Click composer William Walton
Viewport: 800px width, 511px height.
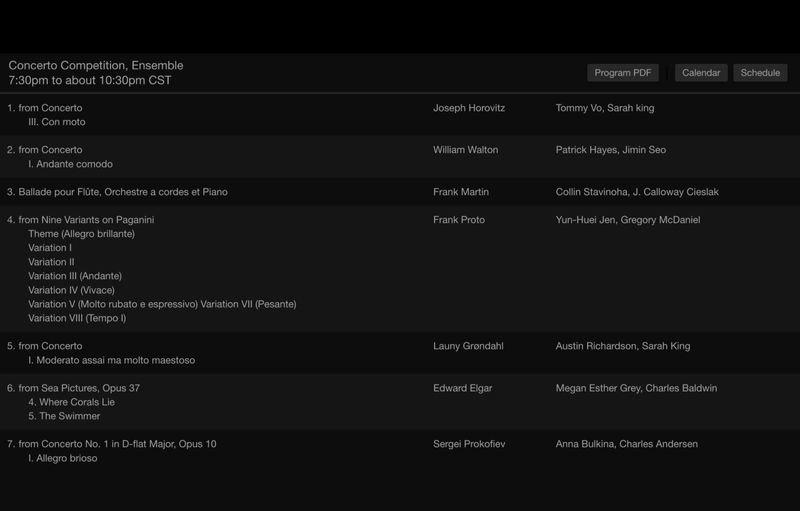pos(465,149)
